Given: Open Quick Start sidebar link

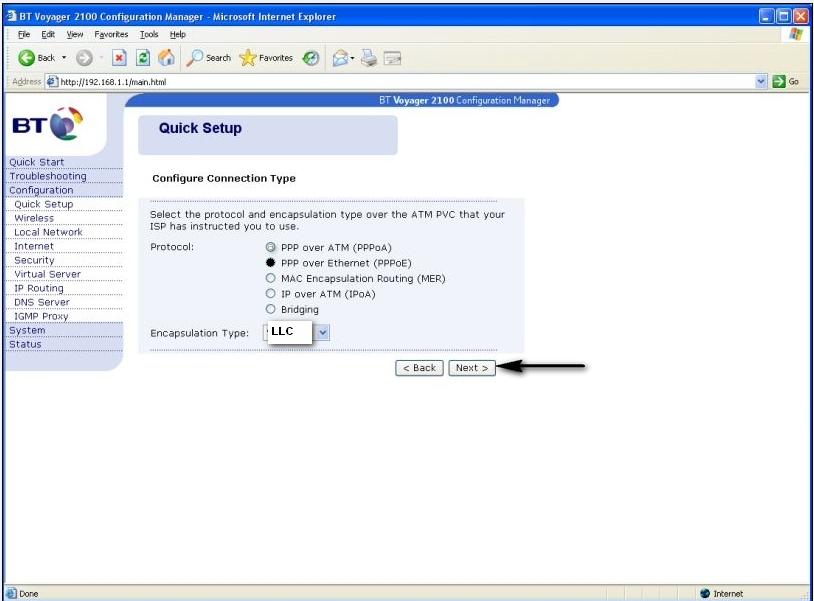Looking at the screenshot, I should tap(36, 162).
